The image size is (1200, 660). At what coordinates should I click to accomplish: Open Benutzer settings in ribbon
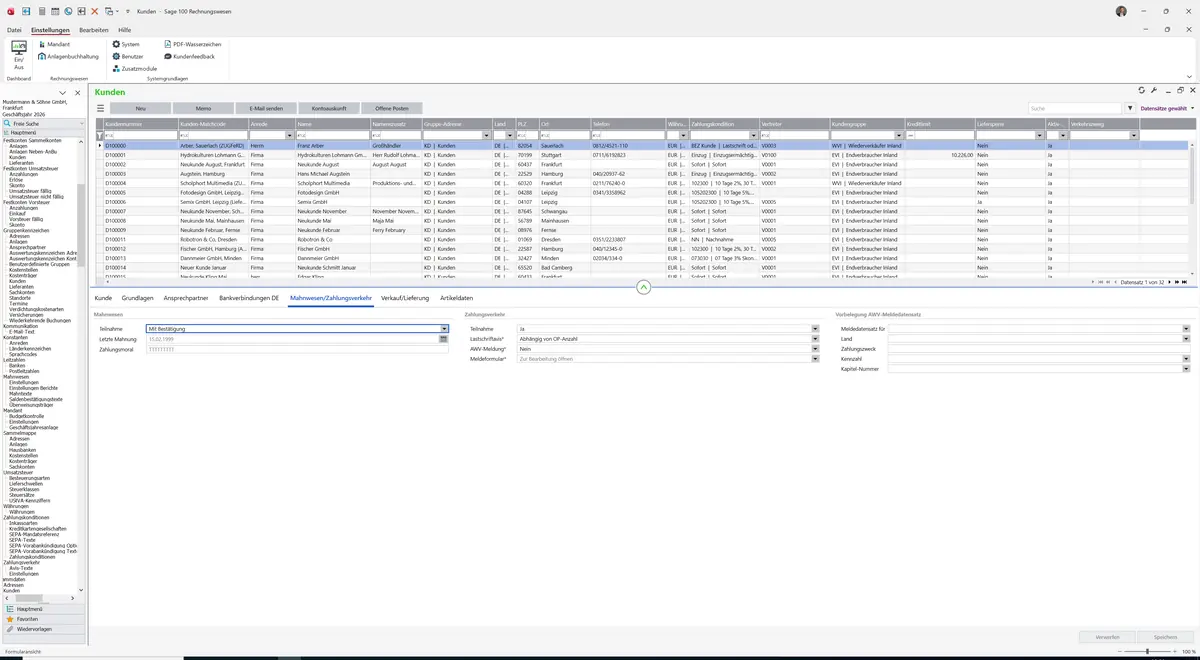tap(128, 56)
